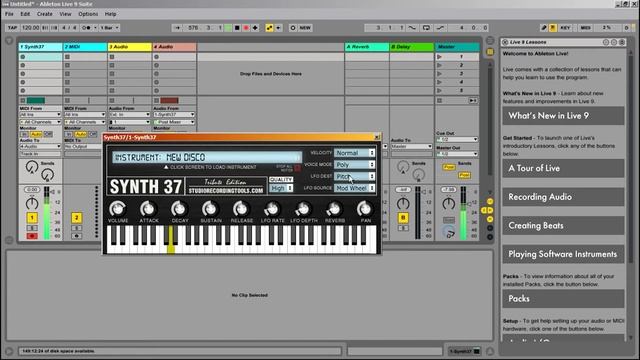This screenshot has width=640, height=360.
Task: Open the Cue Out dropdown
Action: coord(457,139)
